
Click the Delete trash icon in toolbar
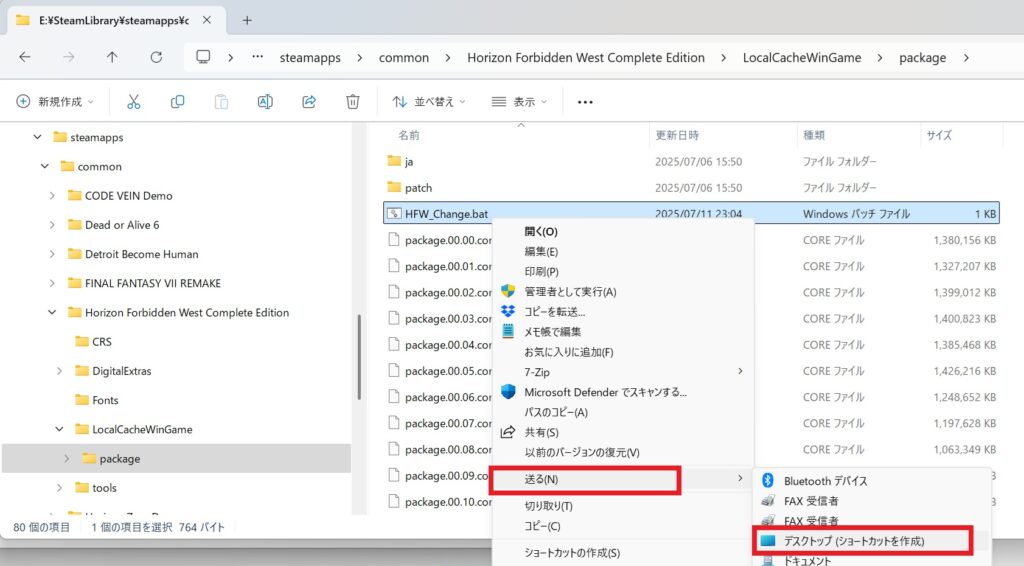point(353,102)
